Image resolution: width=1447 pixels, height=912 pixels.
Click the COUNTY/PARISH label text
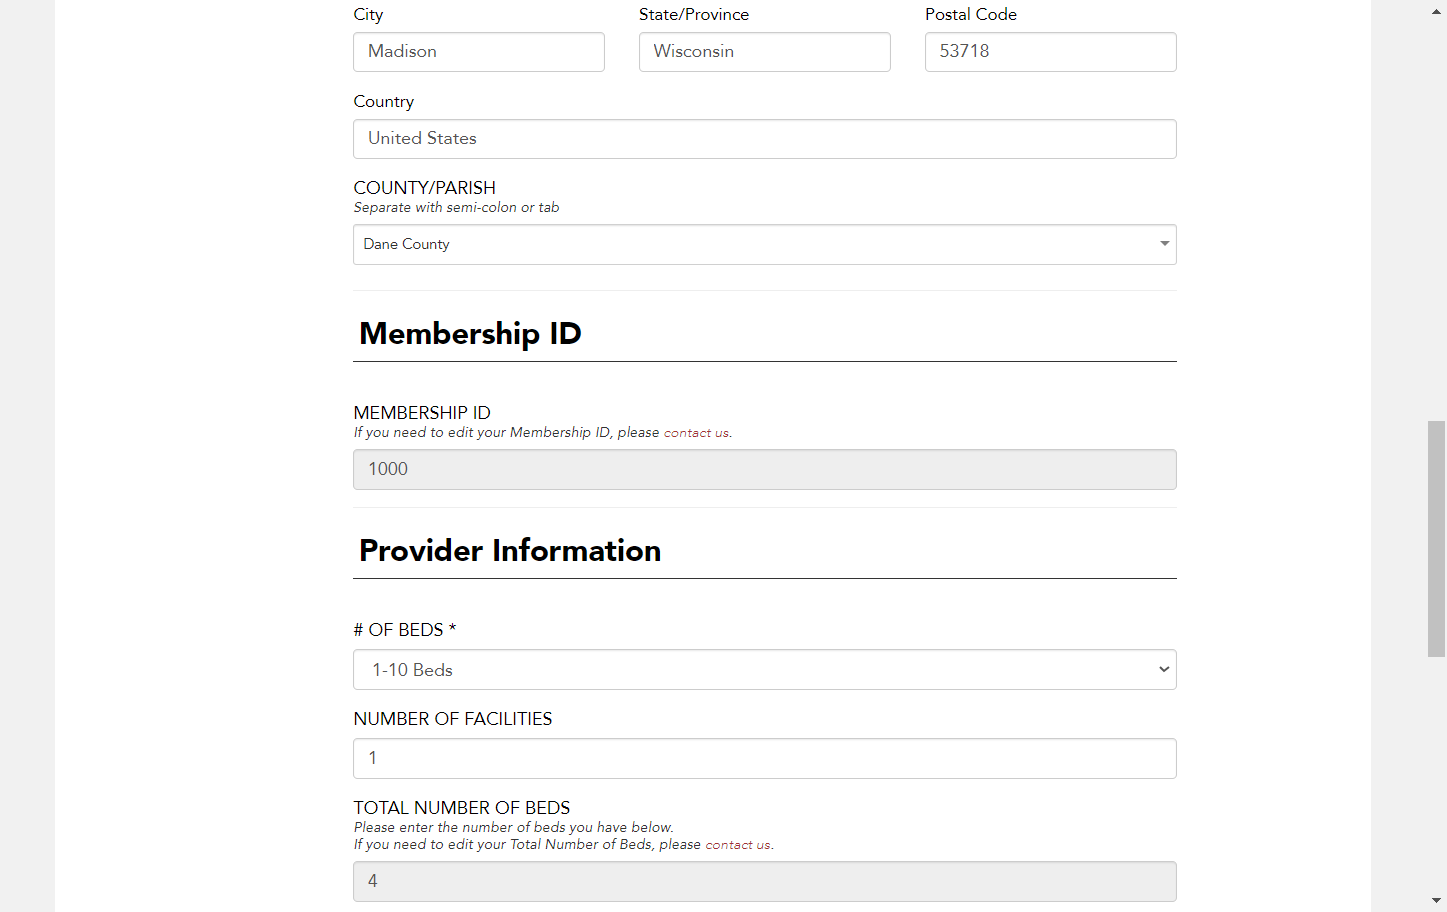point(424,188)
